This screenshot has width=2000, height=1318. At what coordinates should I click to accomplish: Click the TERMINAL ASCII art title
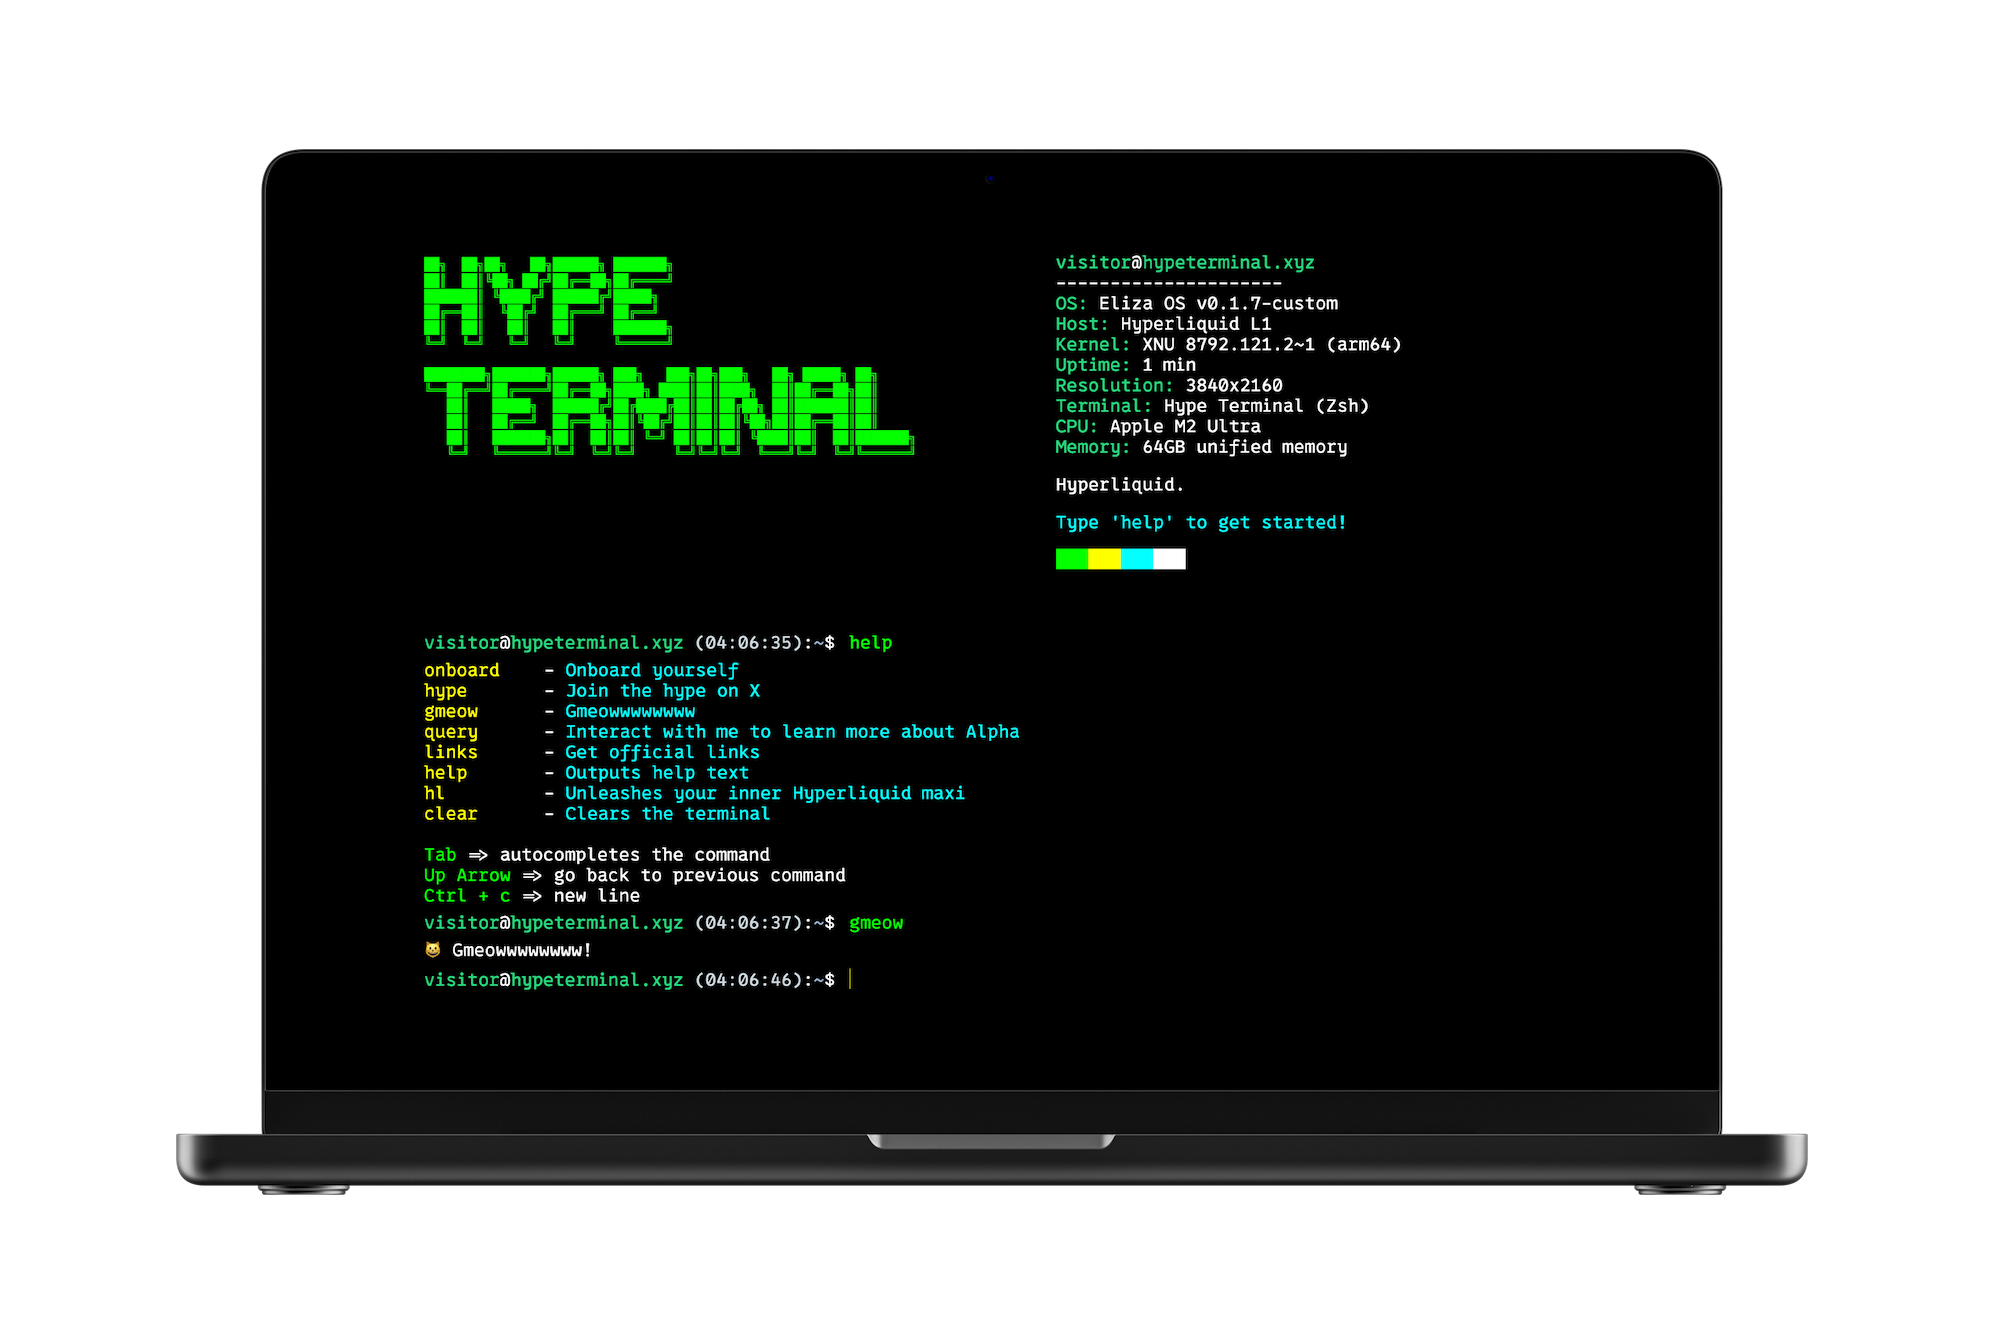[x=668, y=411]
